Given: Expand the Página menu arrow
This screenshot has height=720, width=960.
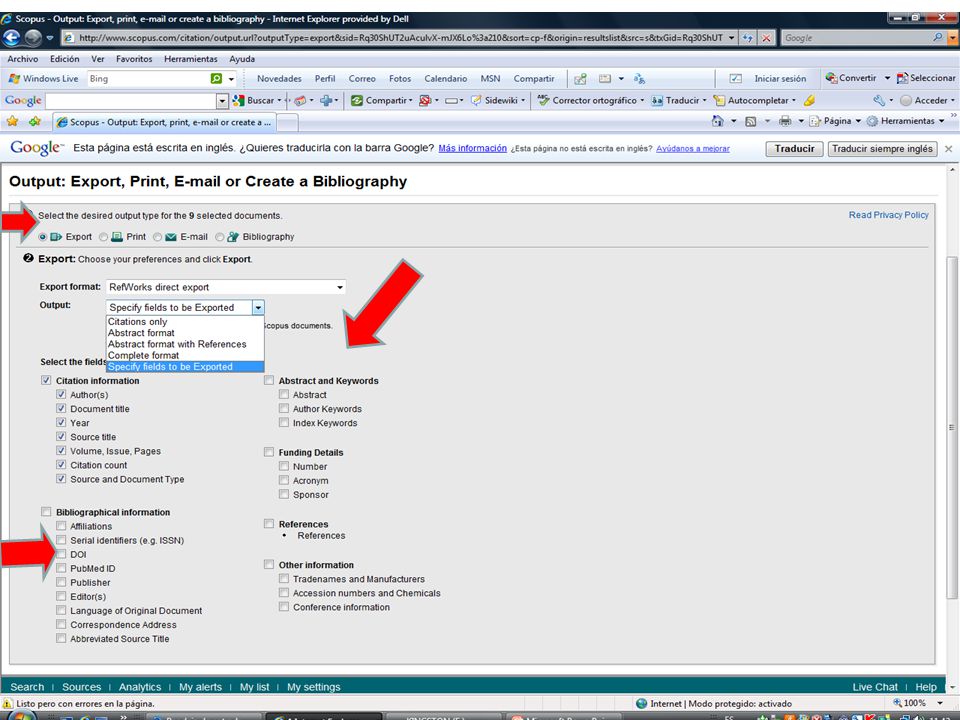Looking at the screenshot, I should coord(858,121).
